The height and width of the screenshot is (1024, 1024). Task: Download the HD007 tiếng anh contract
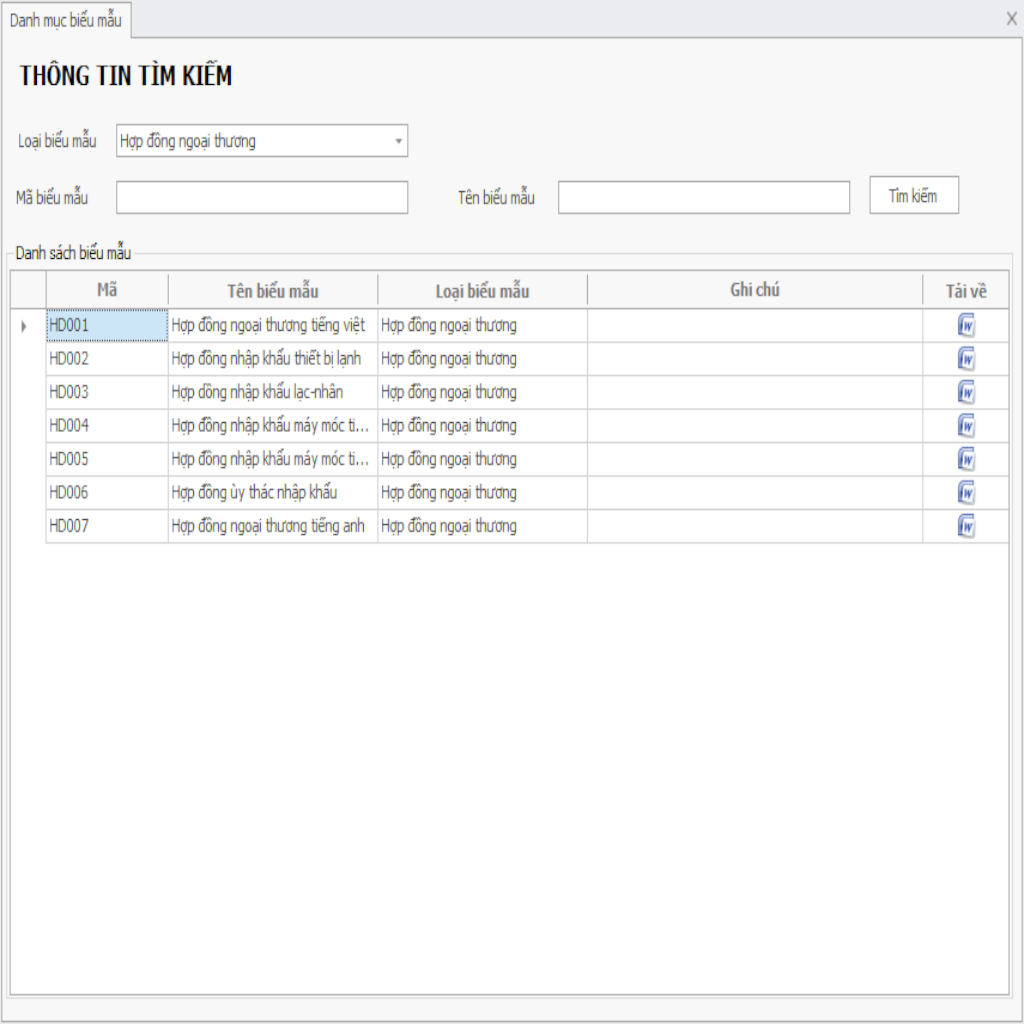[966, 527]
